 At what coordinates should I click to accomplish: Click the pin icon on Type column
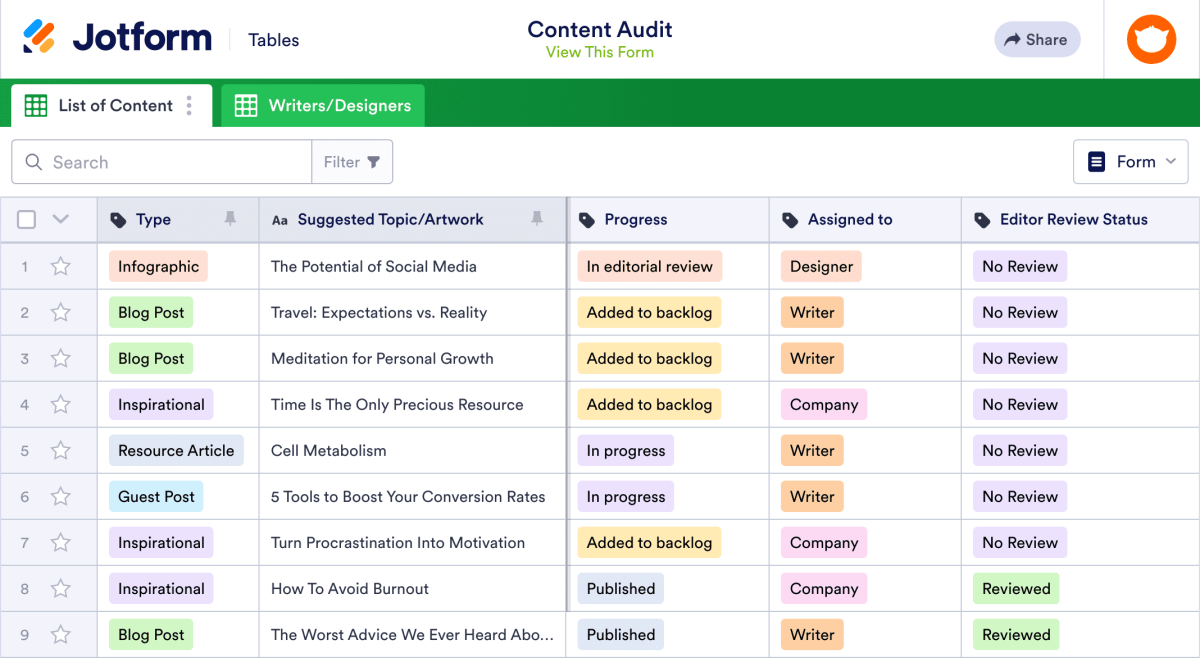coord(230,219)
